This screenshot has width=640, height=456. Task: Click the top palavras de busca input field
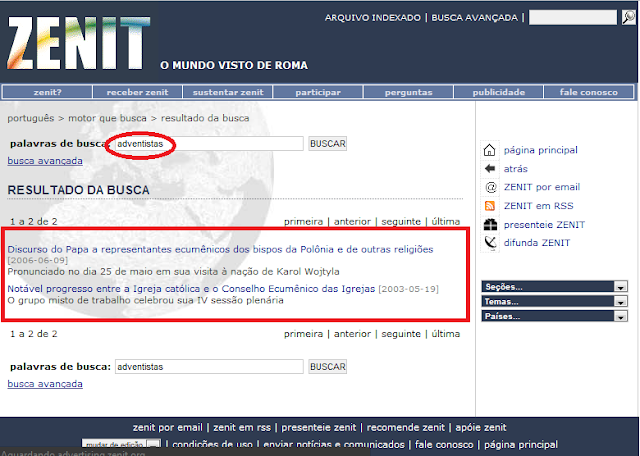[x=209, y=144]
